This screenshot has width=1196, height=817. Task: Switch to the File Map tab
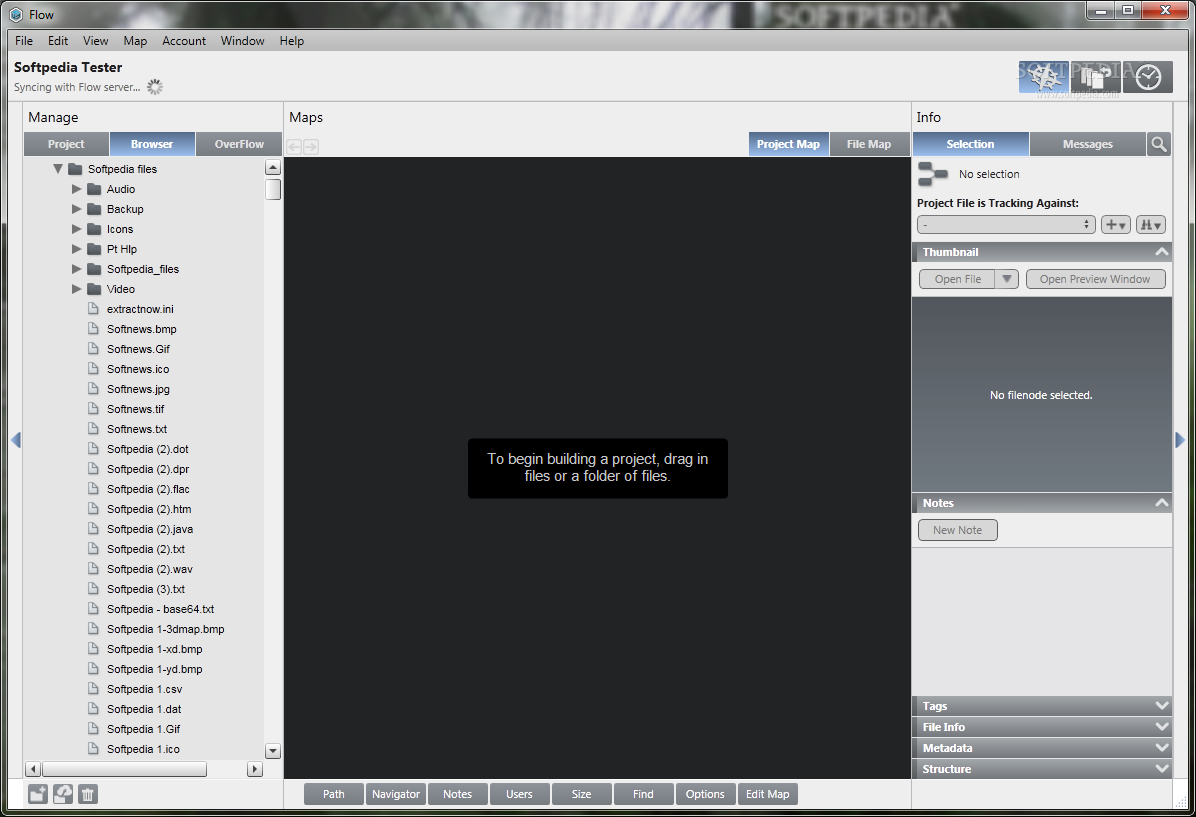pyautogui.click(x=869, y=144)
